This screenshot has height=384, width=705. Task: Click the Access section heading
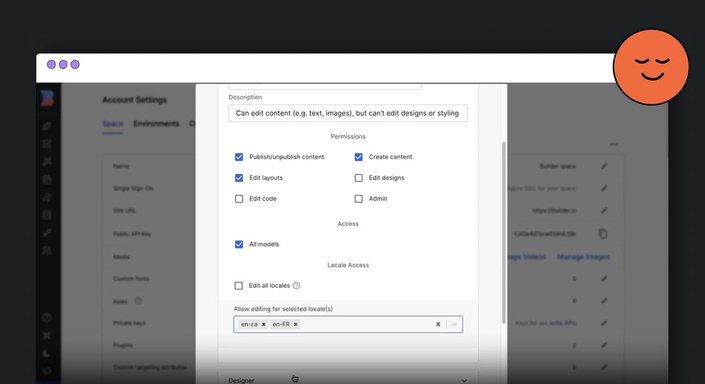348,223
